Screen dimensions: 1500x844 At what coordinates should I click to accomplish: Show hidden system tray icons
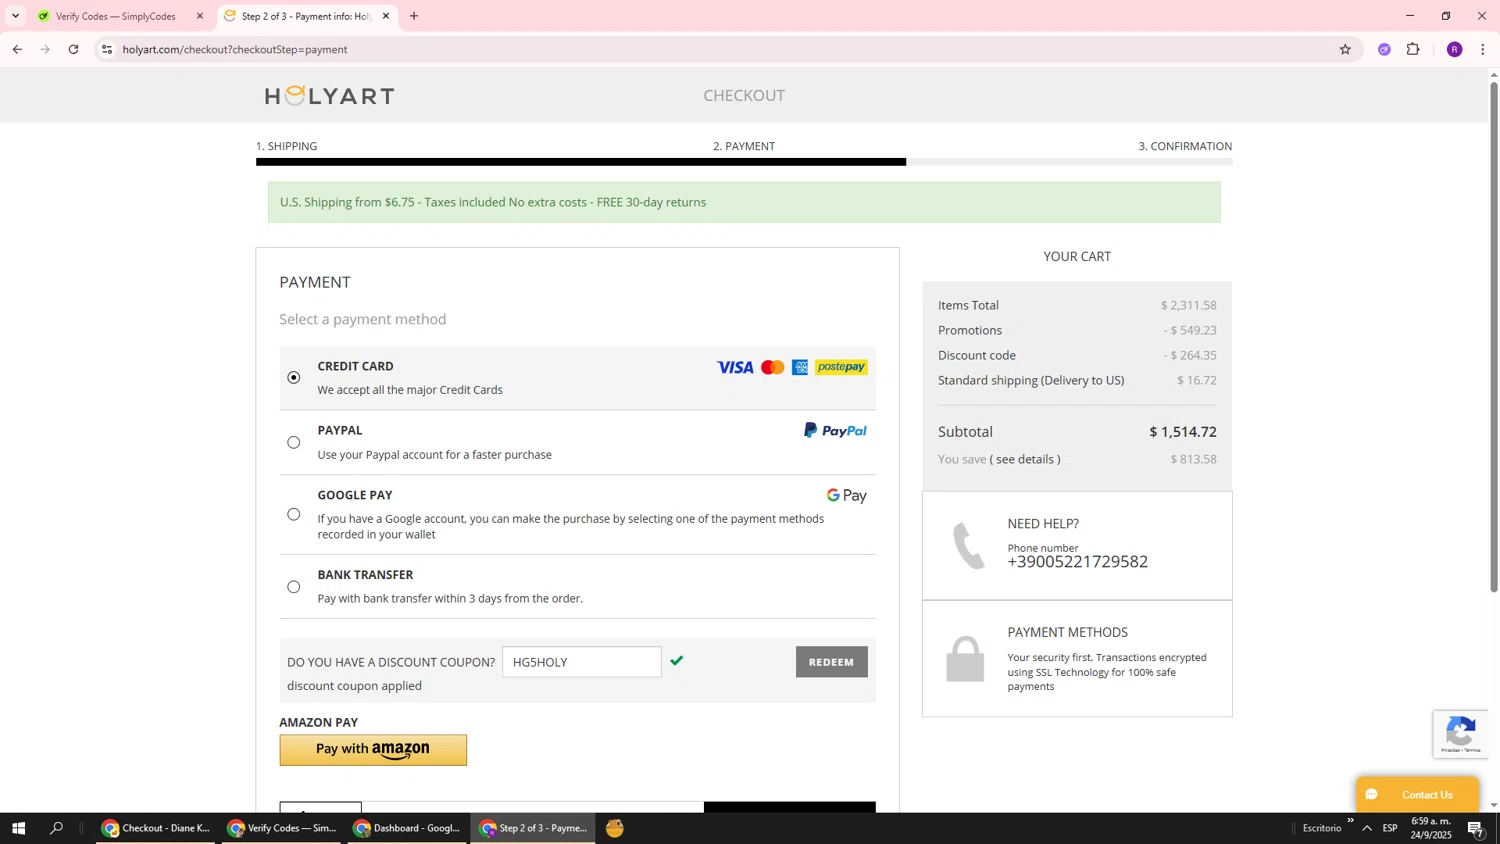[1367, 828]
